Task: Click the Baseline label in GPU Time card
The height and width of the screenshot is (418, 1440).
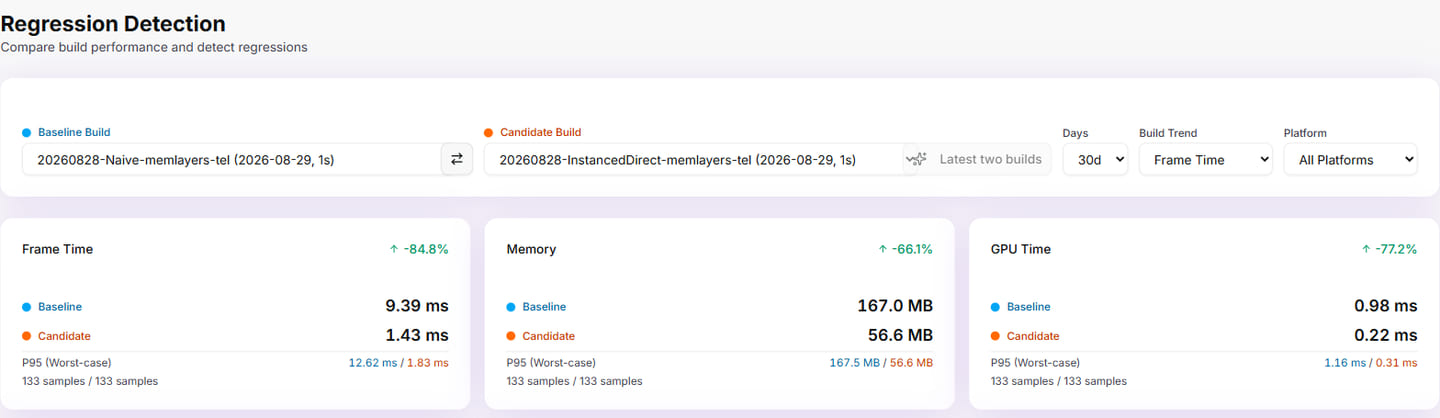Action: [x=1029, y=307]
